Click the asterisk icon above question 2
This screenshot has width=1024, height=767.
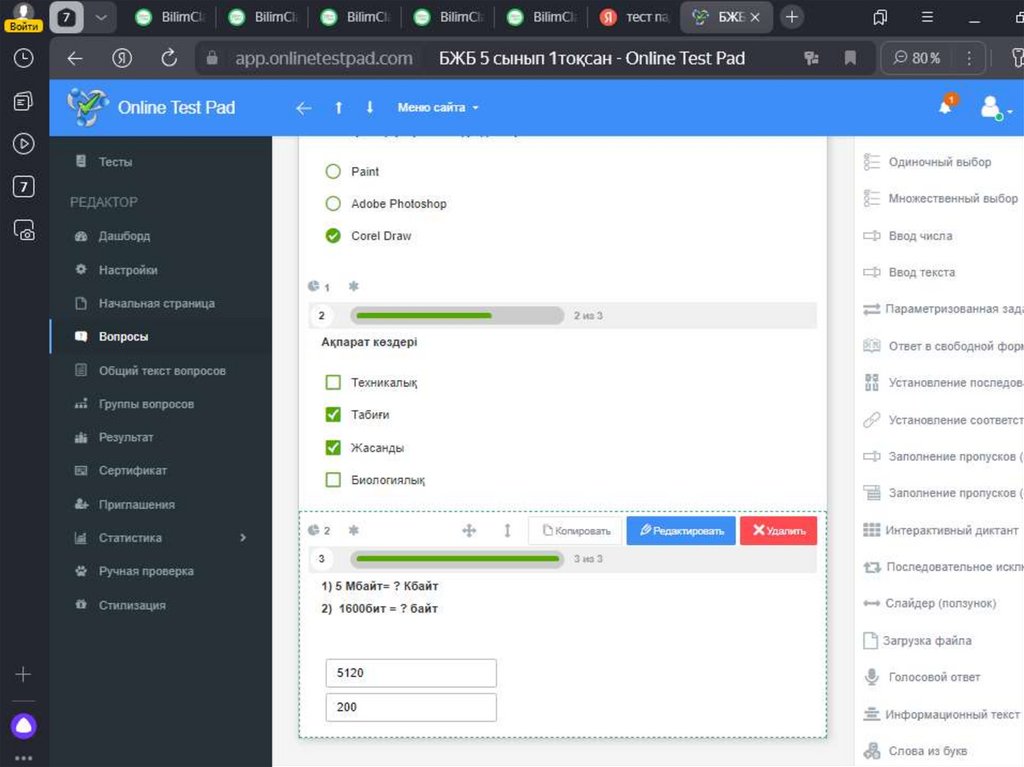pyautogui.click(x=353, y=286)
